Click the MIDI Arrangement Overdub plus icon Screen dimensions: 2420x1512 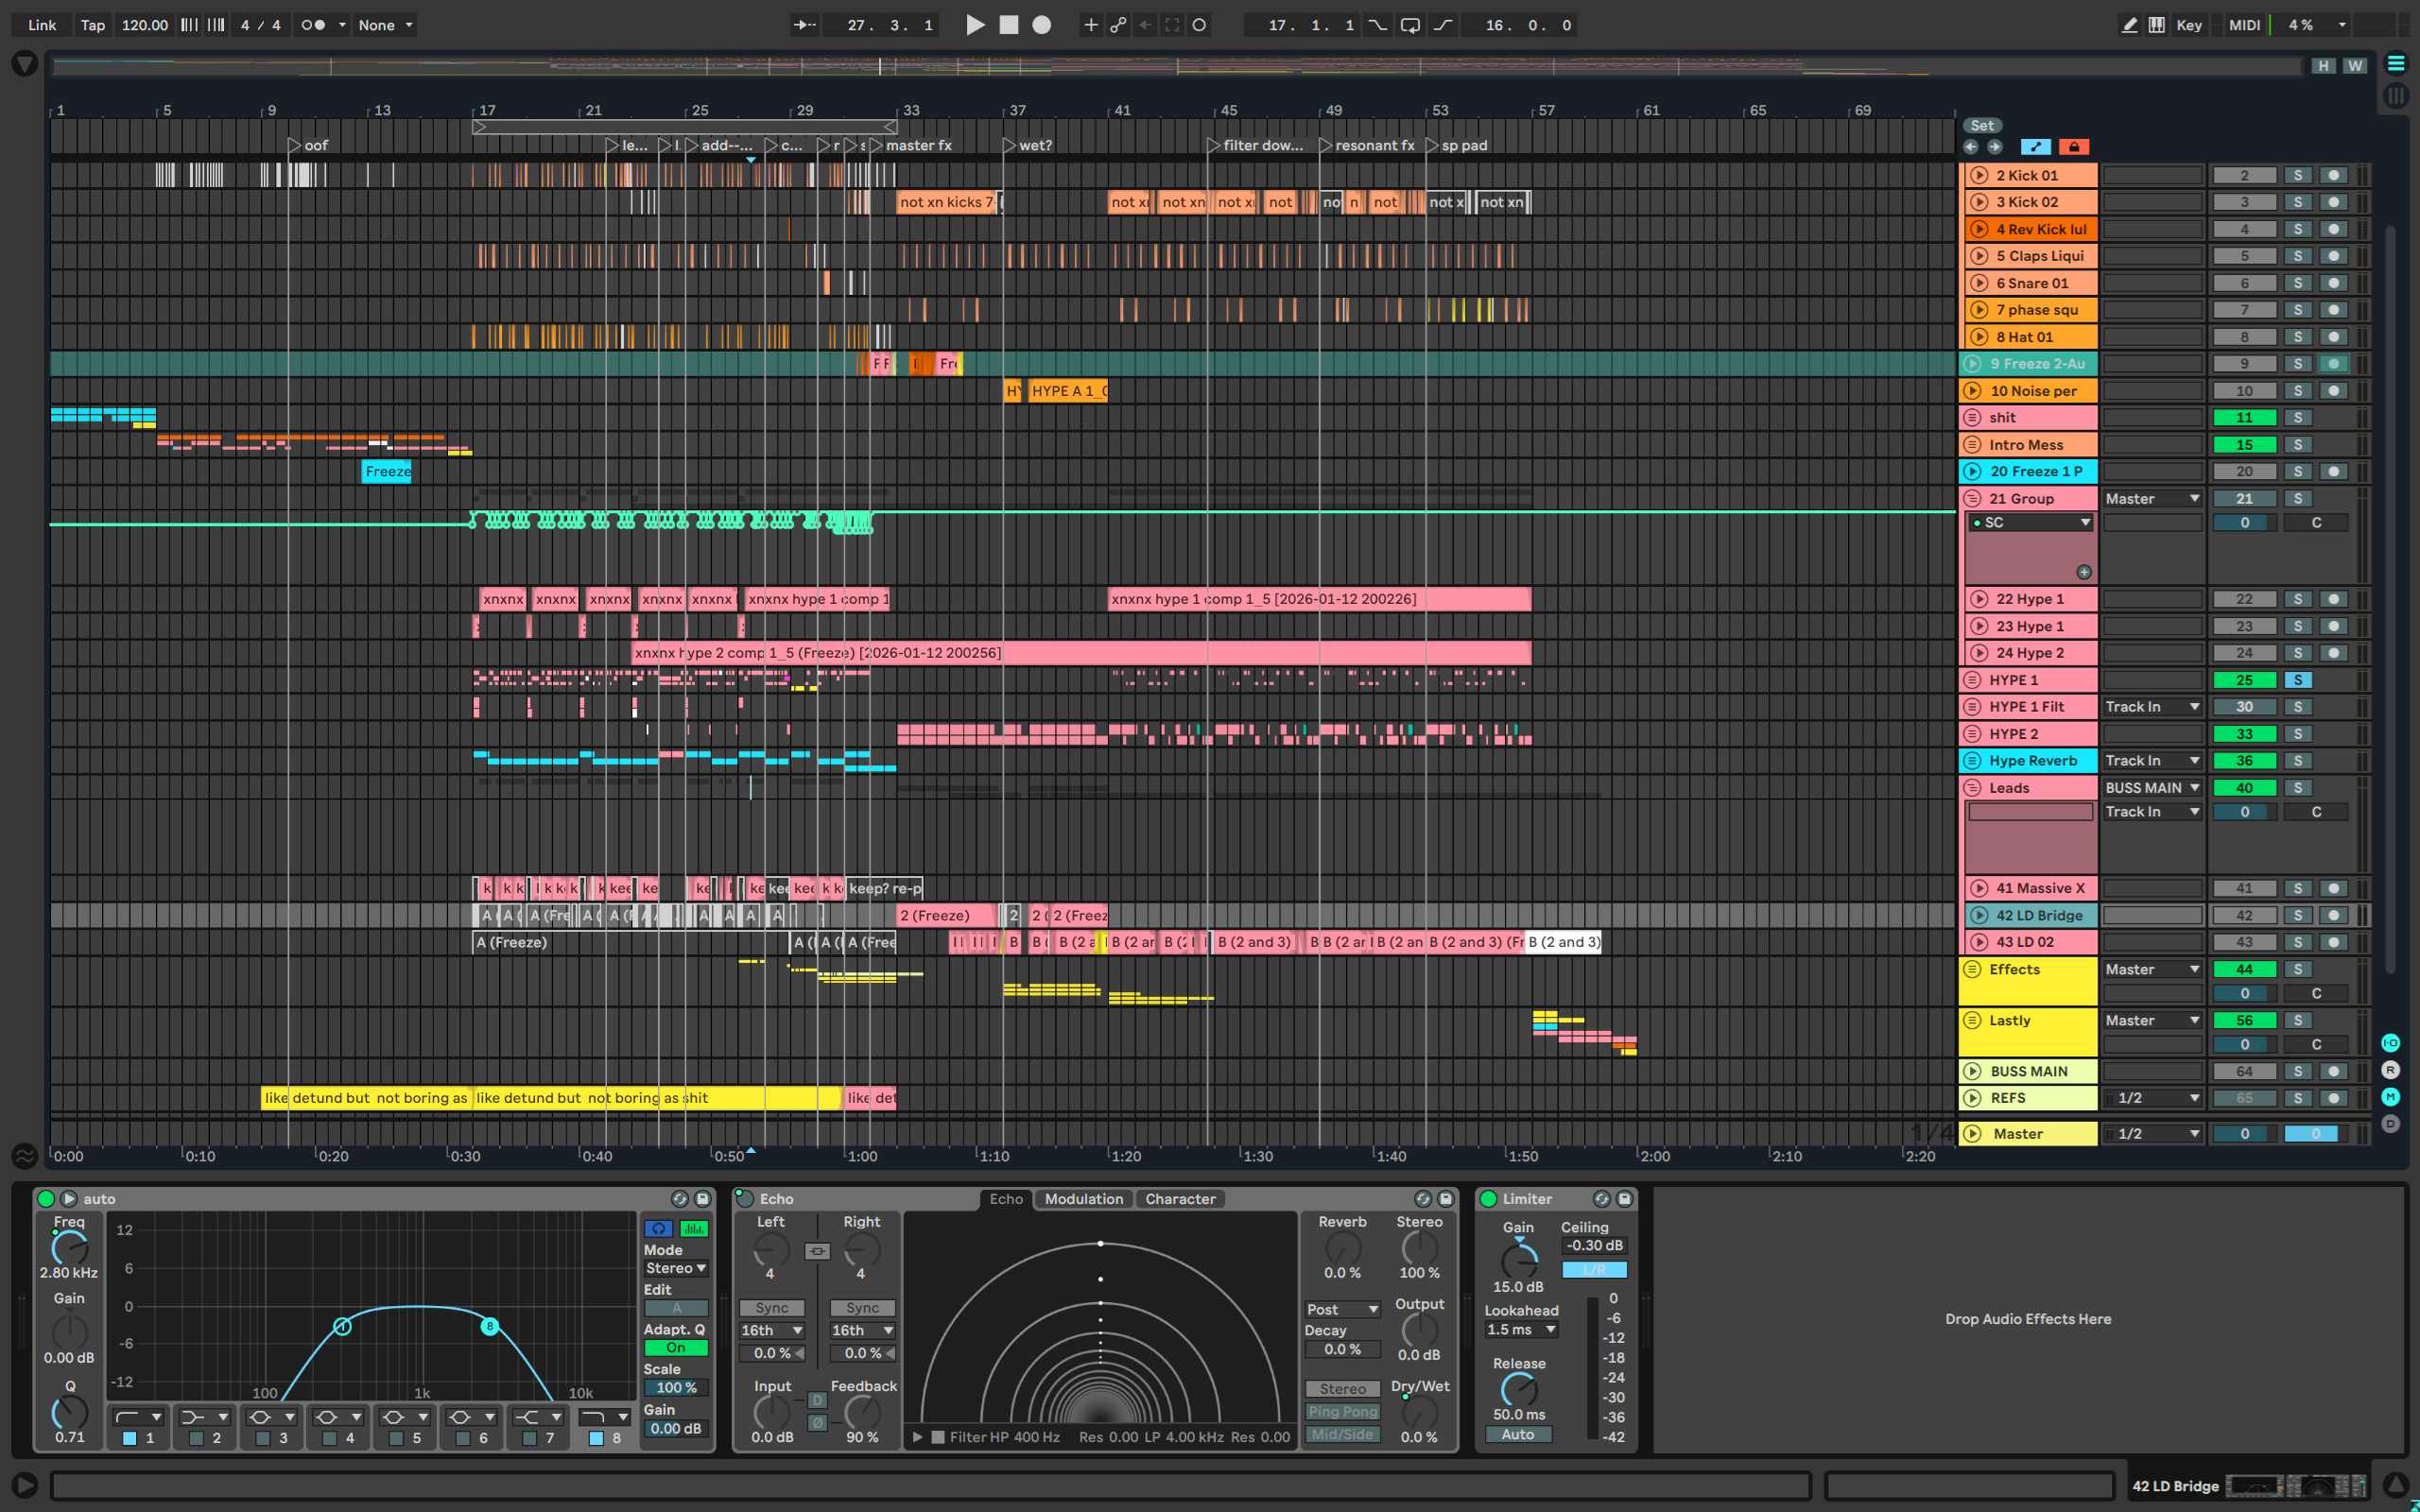(x=1090, y=25)
